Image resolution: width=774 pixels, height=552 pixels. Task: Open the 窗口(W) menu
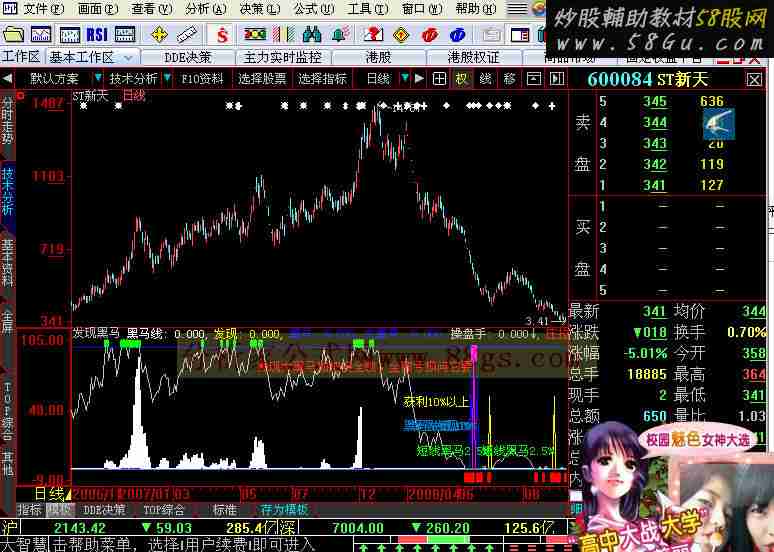(x=422, y=8)
